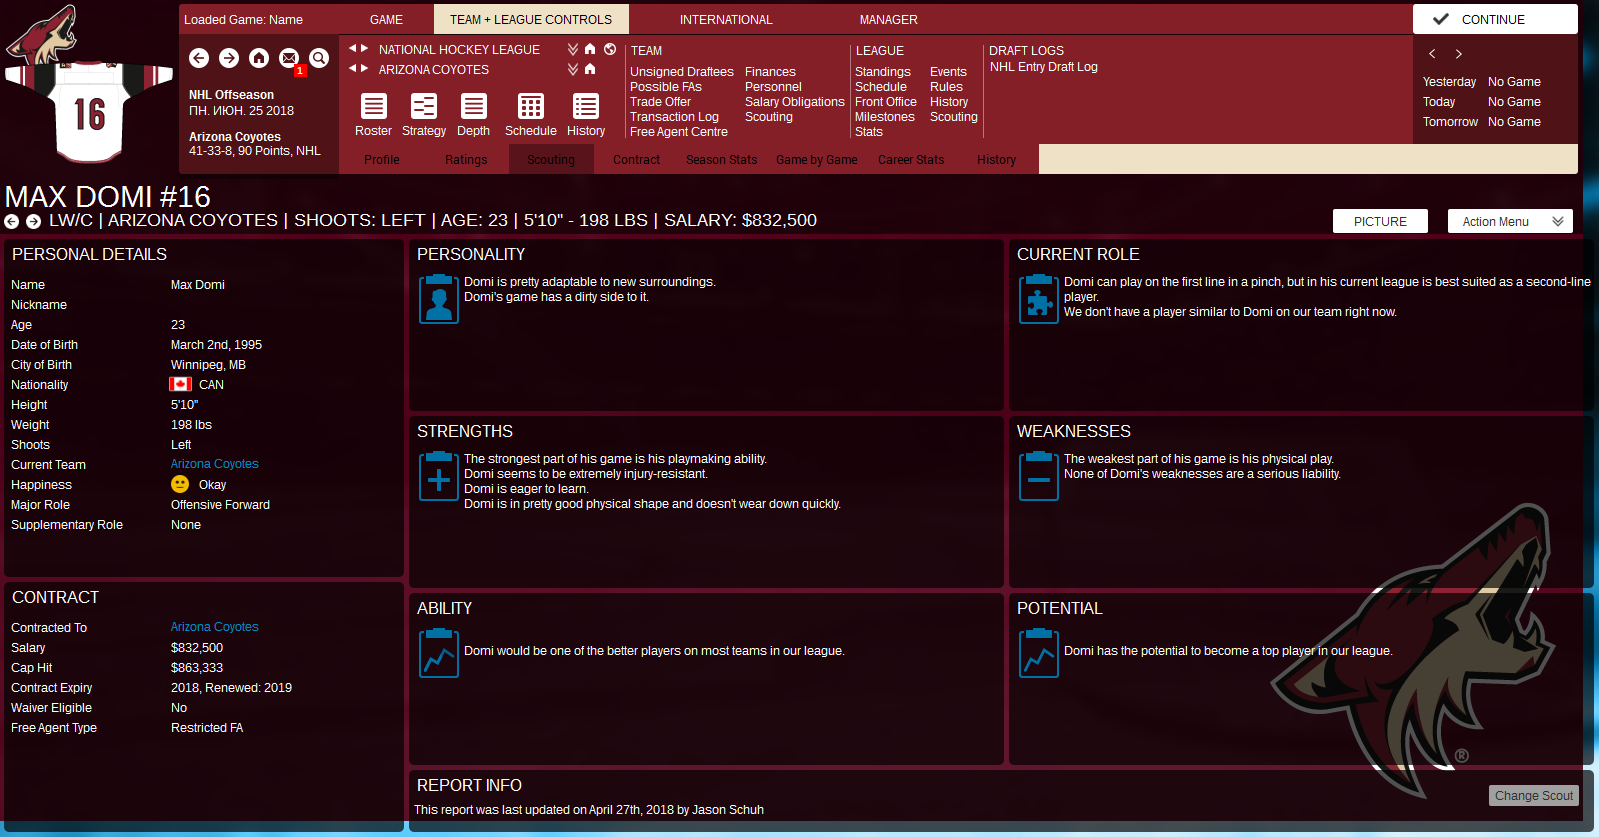Image resolution: width=1599 pixels, height=837 pixels.
Task: Switch to the Ratings tab
Action: point(466,159)
